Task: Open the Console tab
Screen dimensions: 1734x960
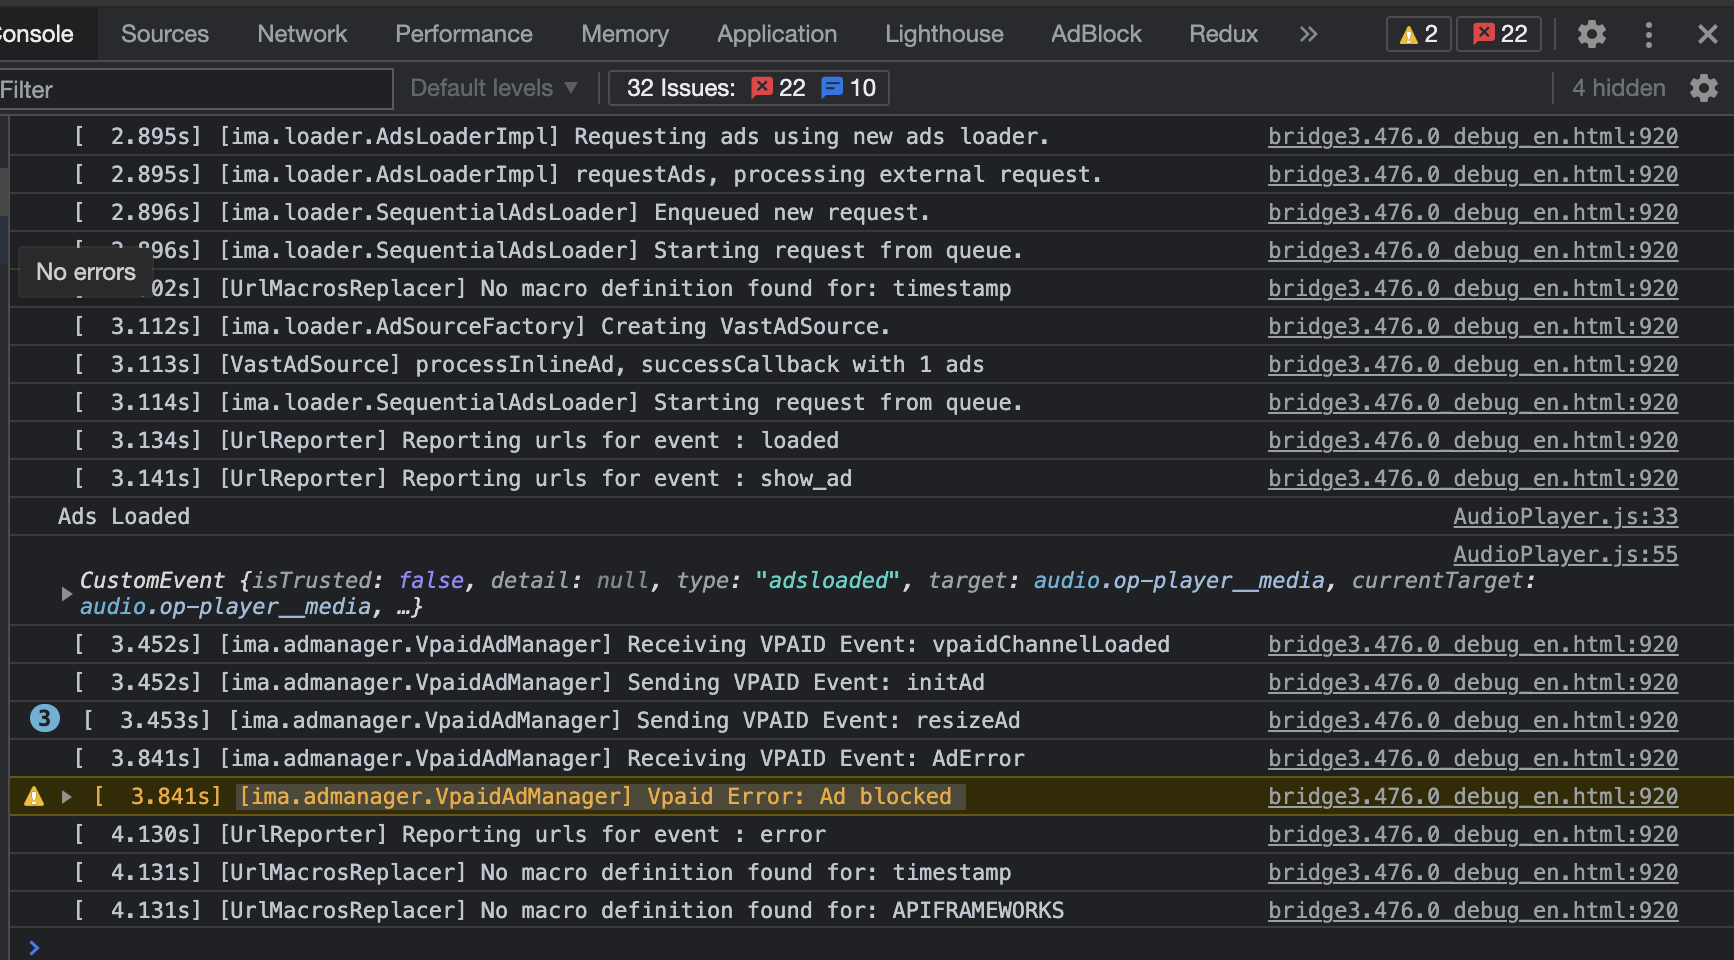Action: [x=37, y=34]
